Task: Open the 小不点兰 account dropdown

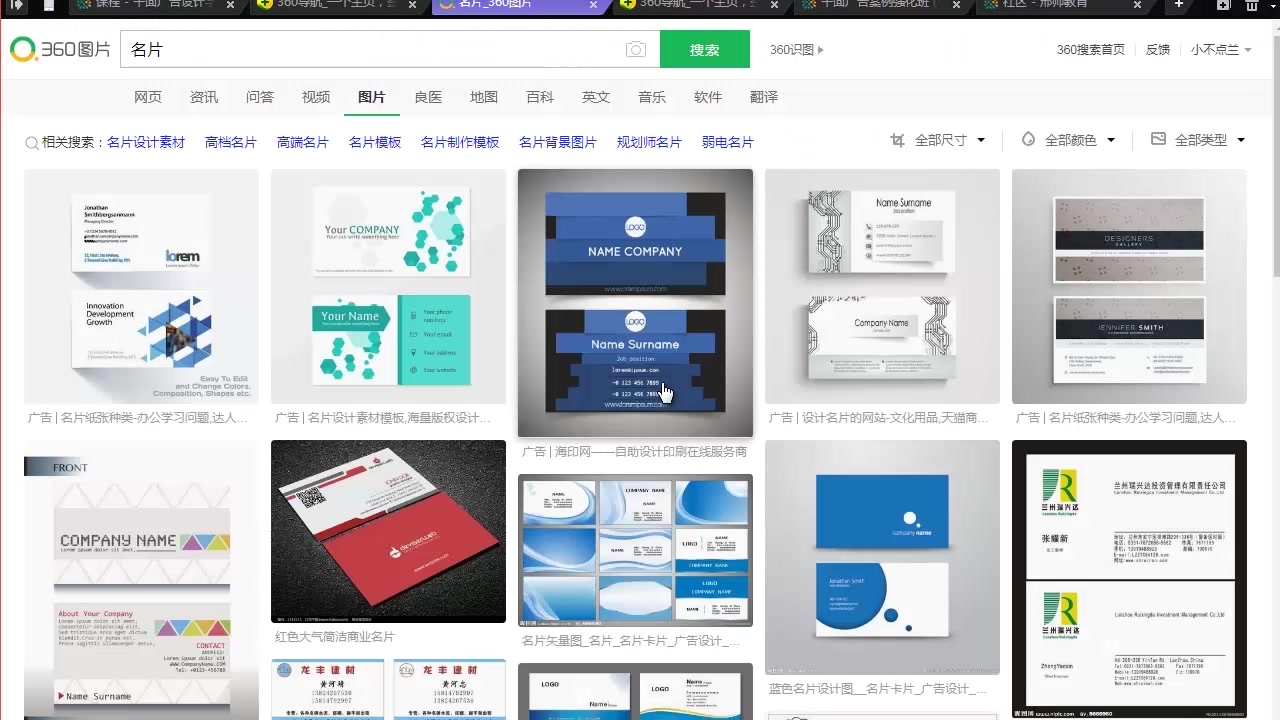Action: click(1220, 48)
